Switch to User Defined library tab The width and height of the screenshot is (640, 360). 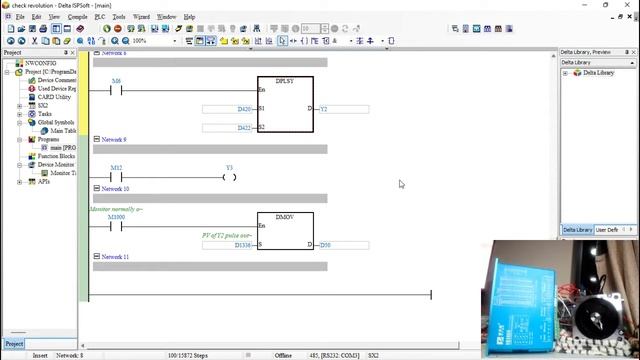pos(607,230)
